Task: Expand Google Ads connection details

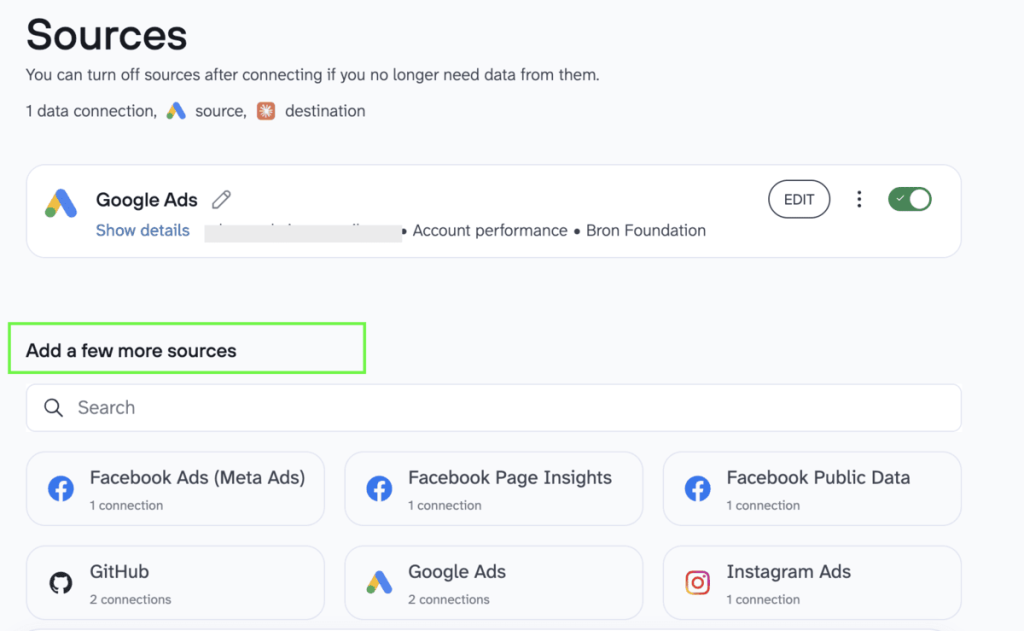Action: pyautogui.click(x=142, y=230)
